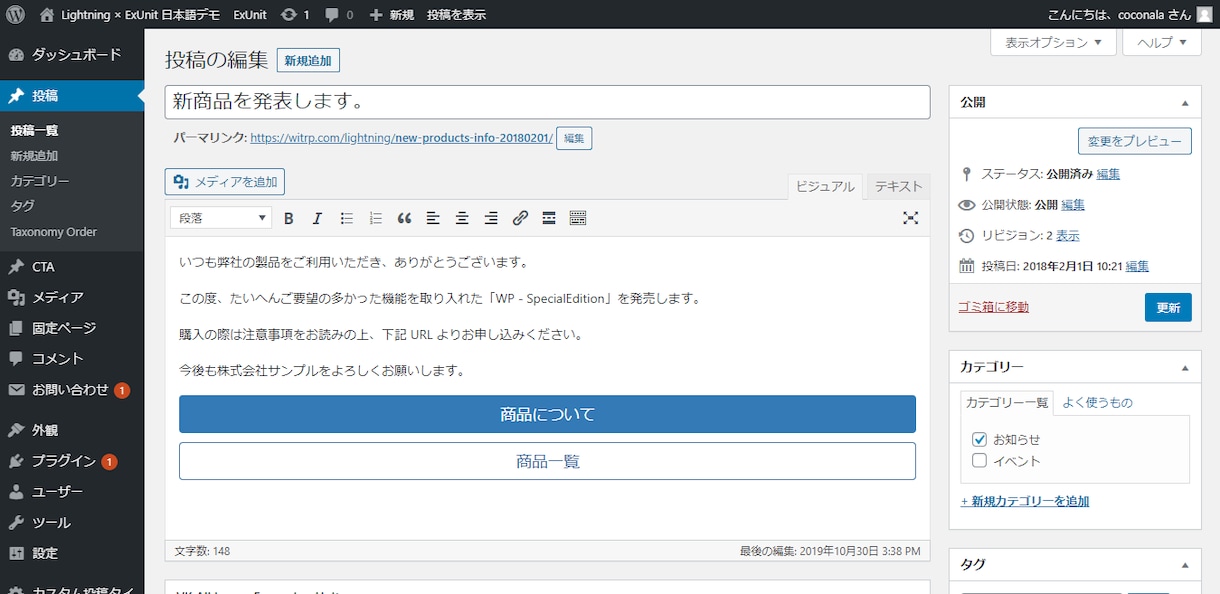Align text right
Screen dimensions: 1220x594
(x=491, y=218)
